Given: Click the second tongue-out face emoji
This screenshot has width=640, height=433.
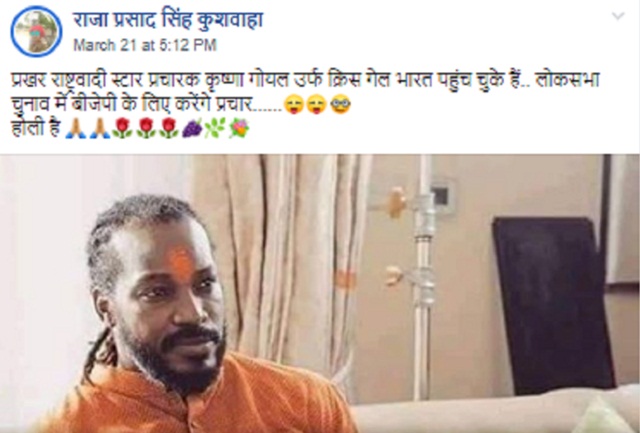Looking at the screenshot, I should pos(317,104).
